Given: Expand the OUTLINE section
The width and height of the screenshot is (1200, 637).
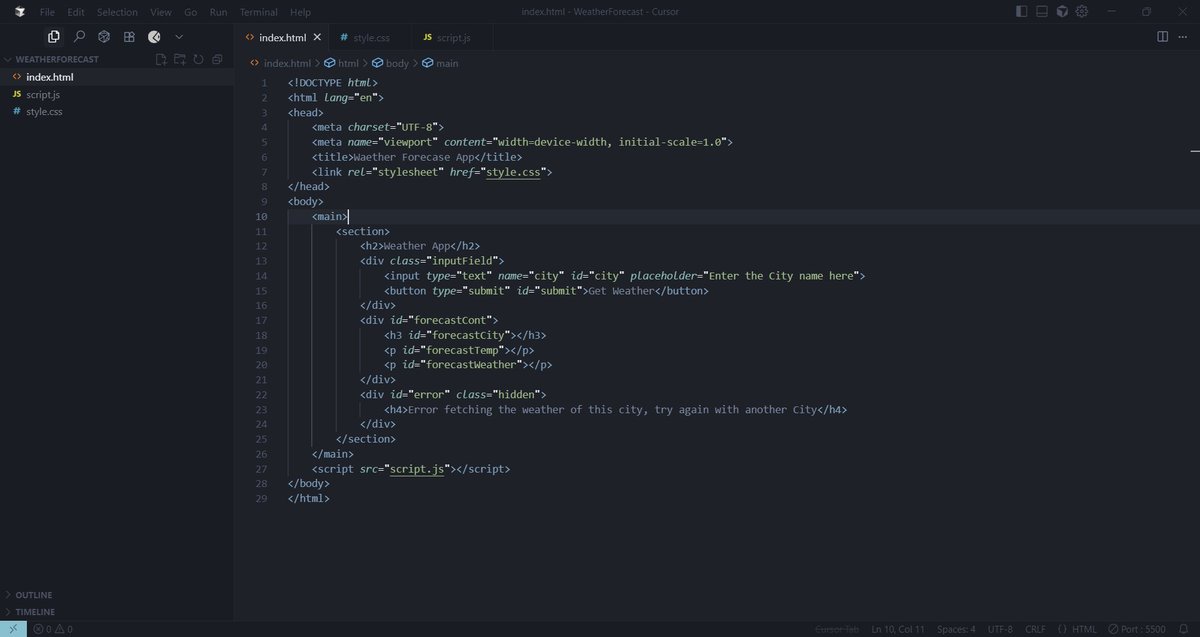Looking at the screenshot, I should click(x=34, y=595).
